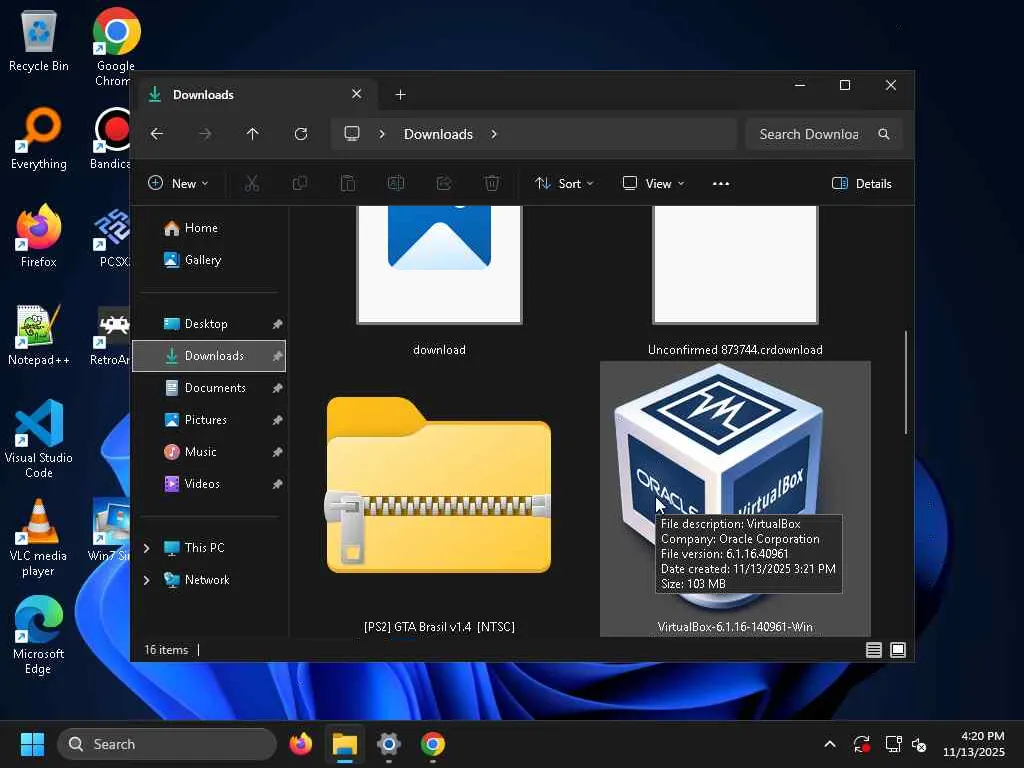This screenshot has width=1024, height=768.
Task: Add a new File Explorer tab
Action: [400, 95]
